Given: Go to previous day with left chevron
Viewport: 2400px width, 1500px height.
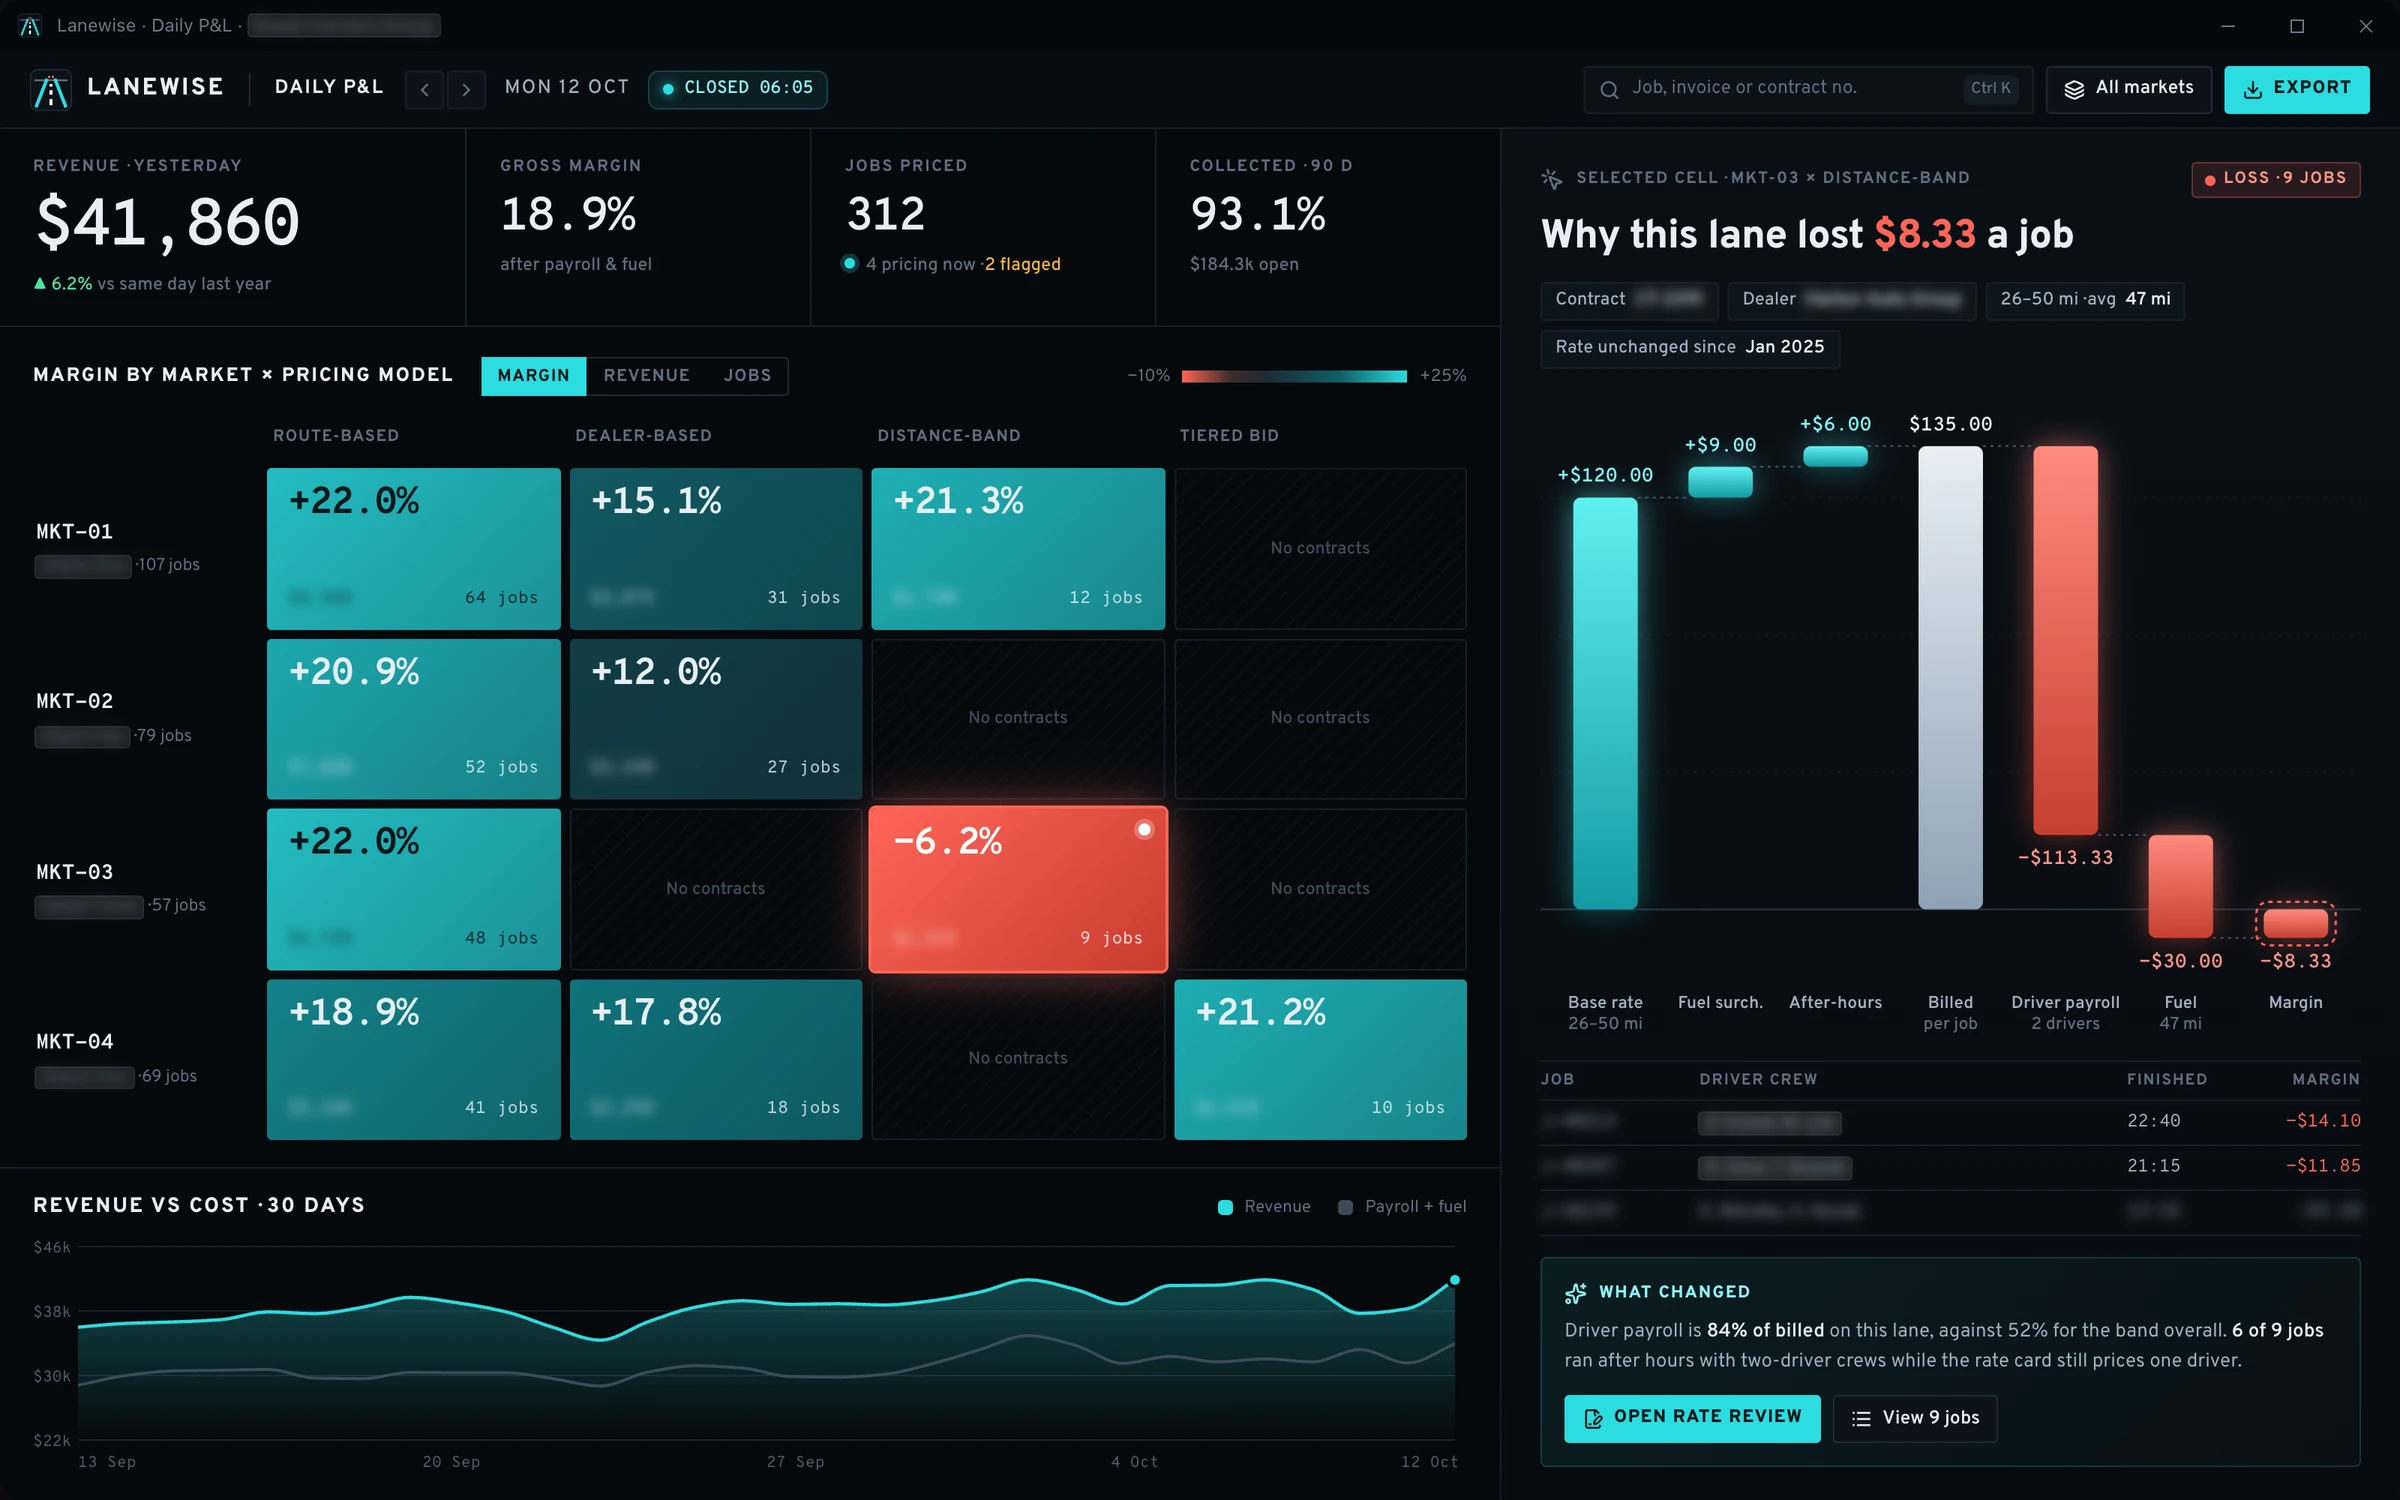Looking at the screenshot, I should (x=425, y=89).
